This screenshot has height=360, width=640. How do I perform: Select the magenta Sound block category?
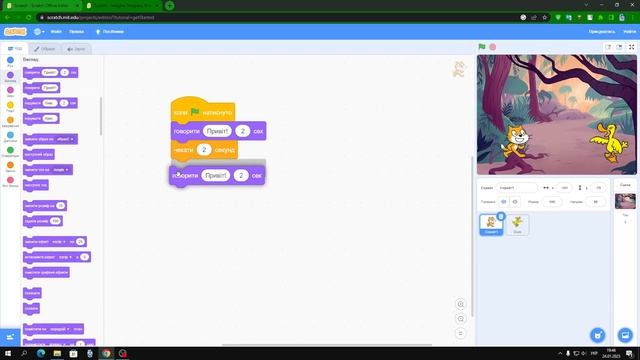coord(10,92)
